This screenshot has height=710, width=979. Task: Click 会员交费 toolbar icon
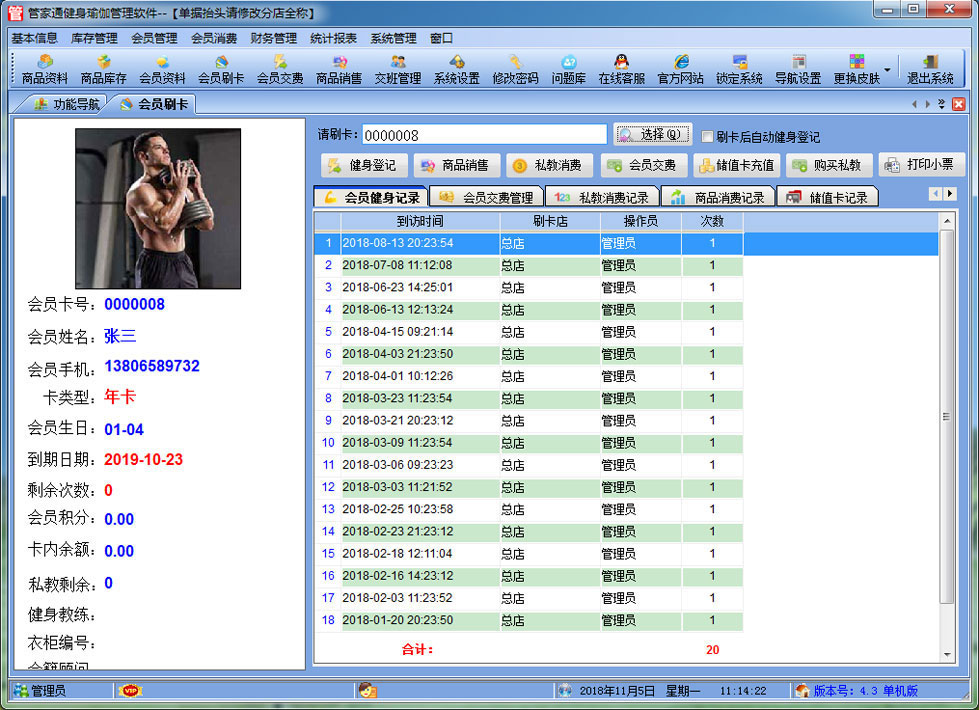tap(280, 69)
